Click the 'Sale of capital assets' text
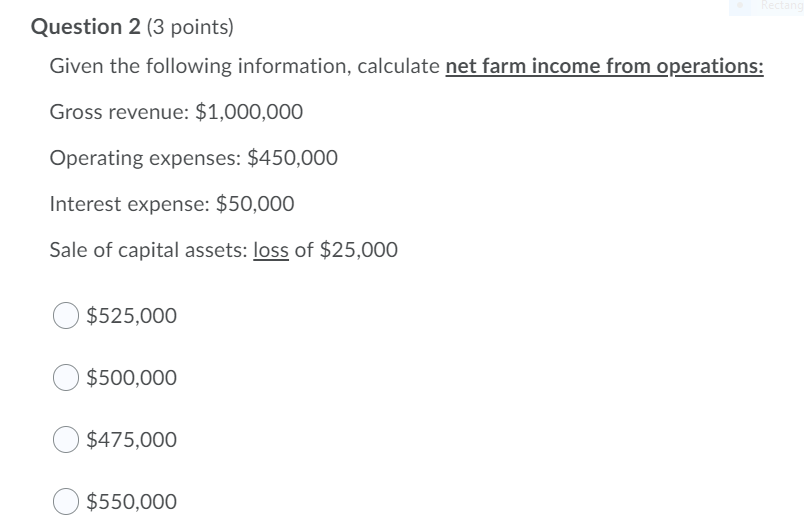 point(148,250)
